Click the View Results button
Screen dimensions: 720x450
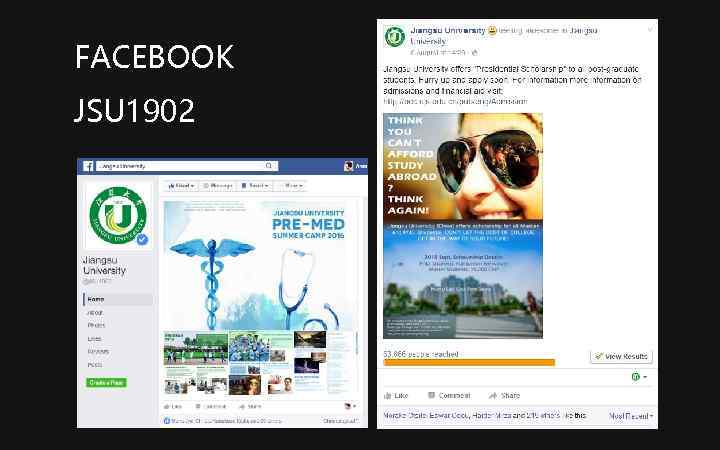(621, 356)
